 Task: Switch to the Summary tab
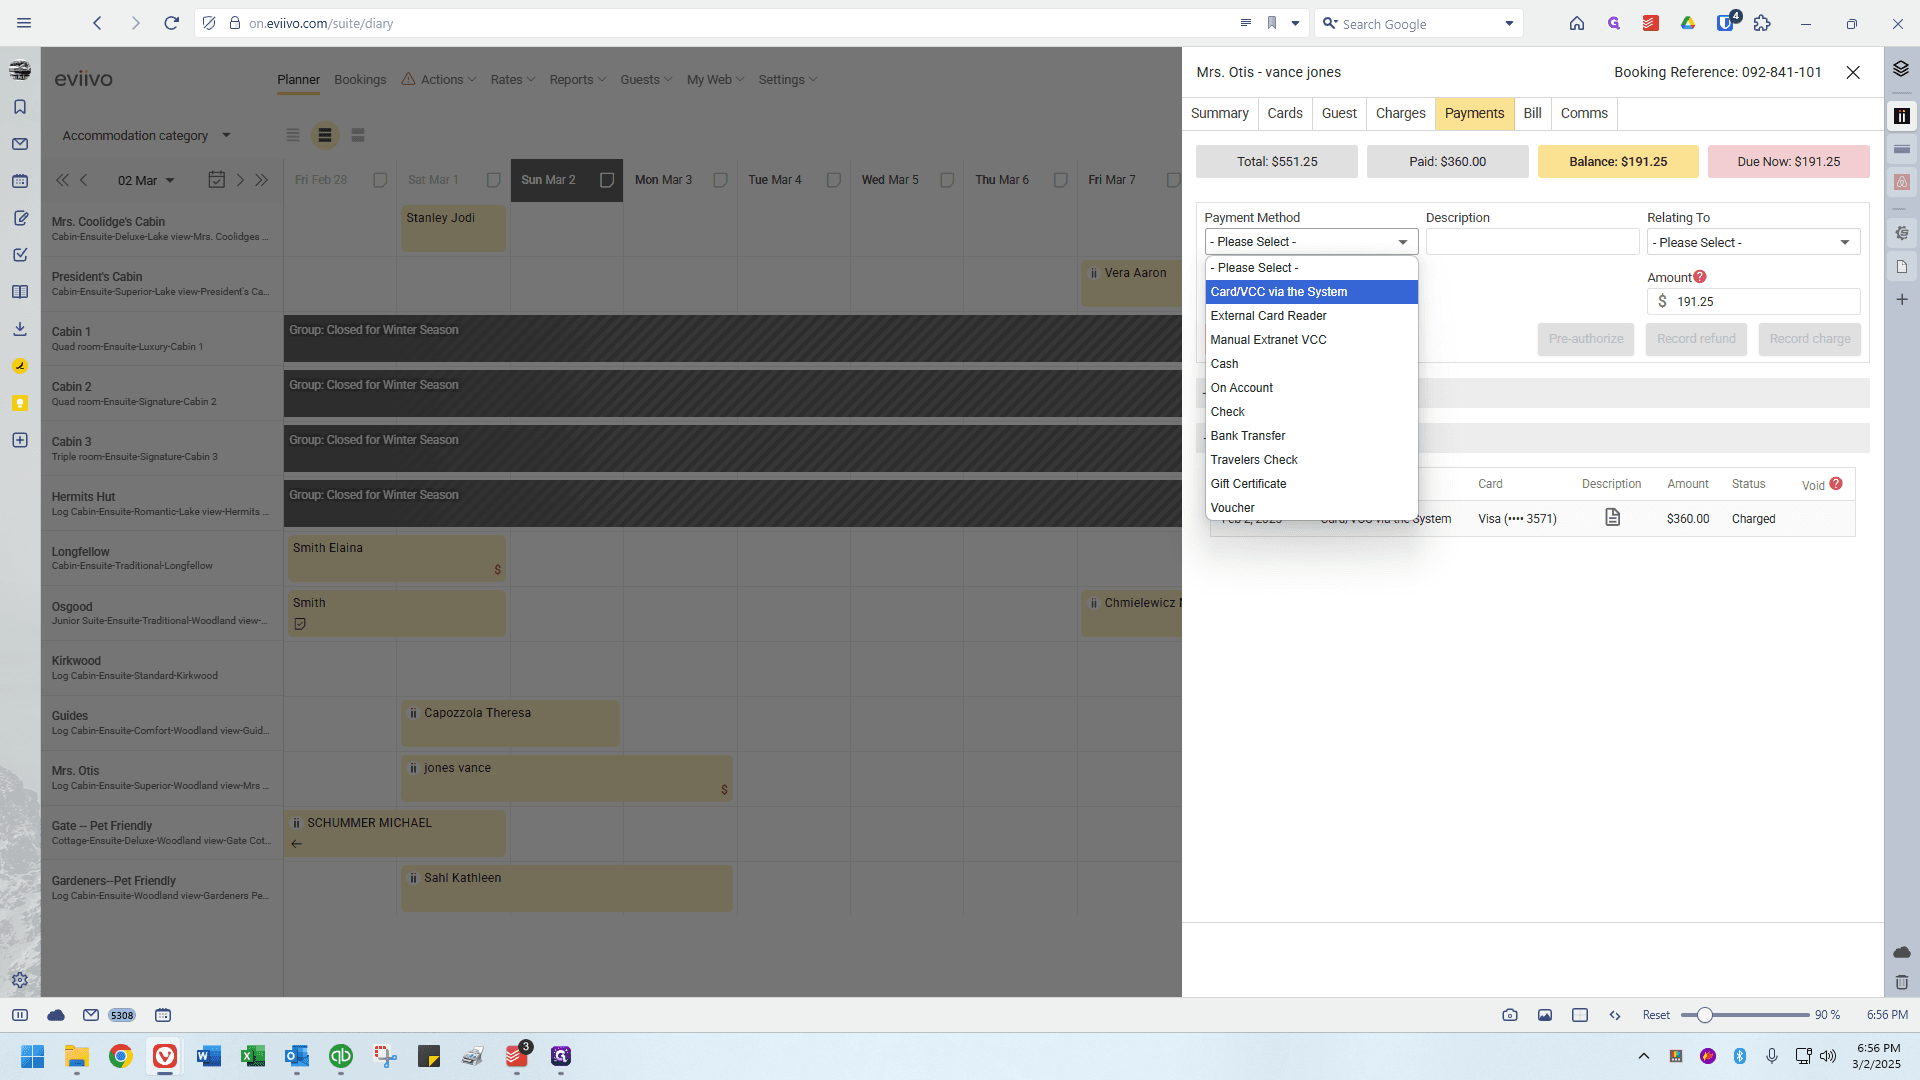1219,113
